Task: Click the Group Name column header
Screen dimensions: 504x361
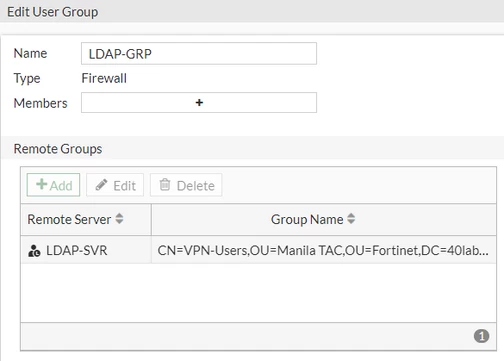Action: [x=324, y=219]
